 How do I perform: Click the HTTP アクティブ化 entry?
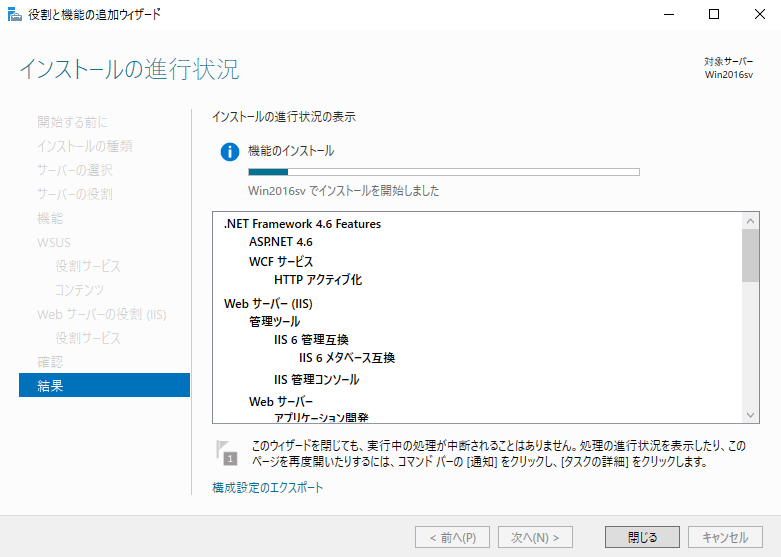(x=318, y=279)
